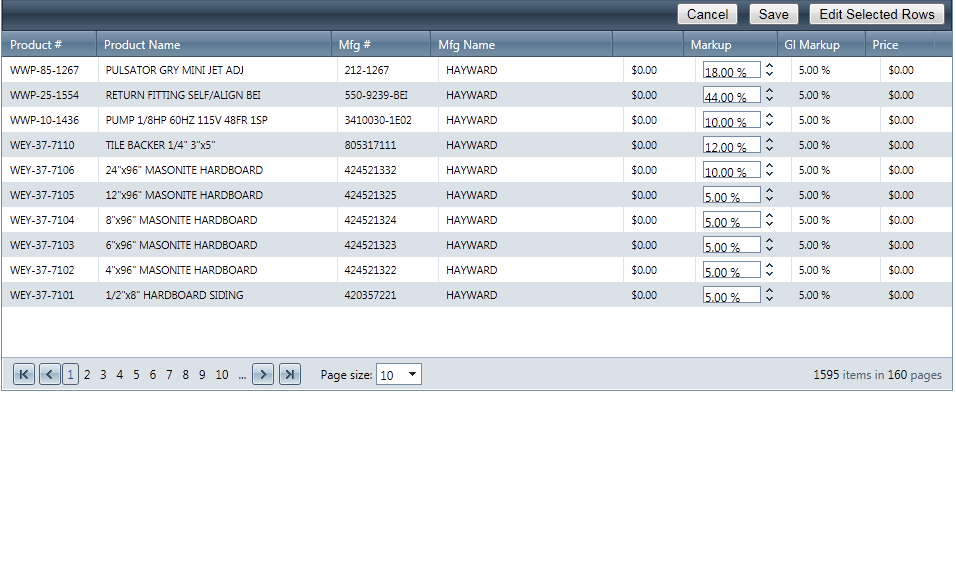Edit the 44.00 % markup field
The height and width of the screenshot is (568, 956).
pyautogui.click(x=732, y=94)
